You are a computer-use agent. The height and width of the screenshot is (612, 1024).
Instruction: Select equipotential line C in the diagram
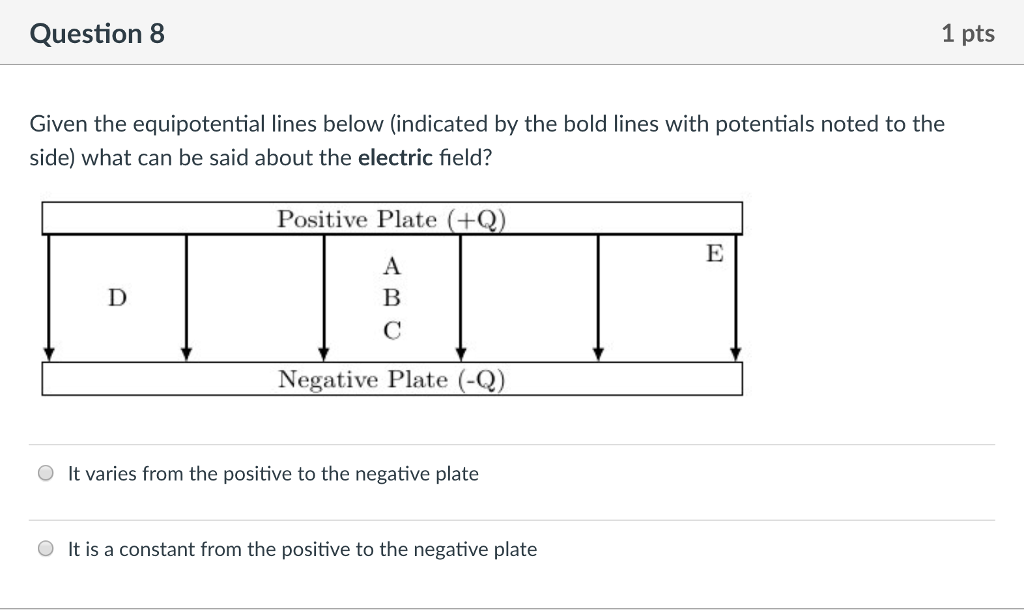tap(393, 329)
